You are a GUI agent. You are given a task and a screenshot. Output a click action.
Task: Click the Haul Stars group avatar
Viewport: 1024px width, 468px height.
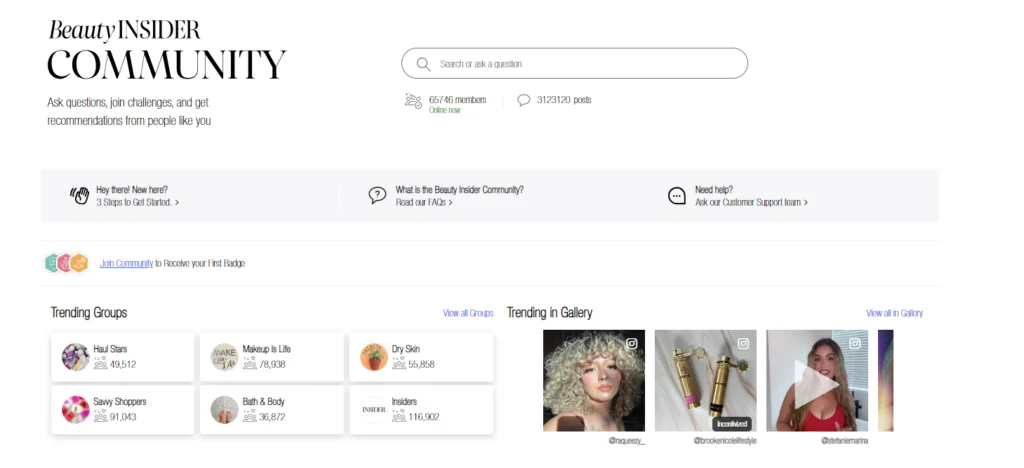coord(76,357)
